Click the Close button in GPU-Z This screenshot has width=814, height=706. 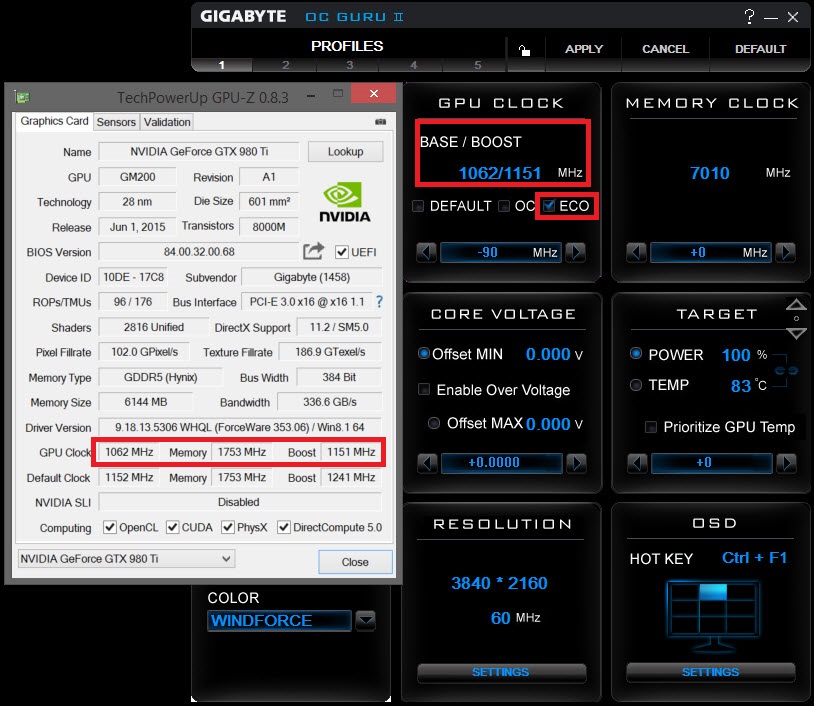tap(355, 562)
